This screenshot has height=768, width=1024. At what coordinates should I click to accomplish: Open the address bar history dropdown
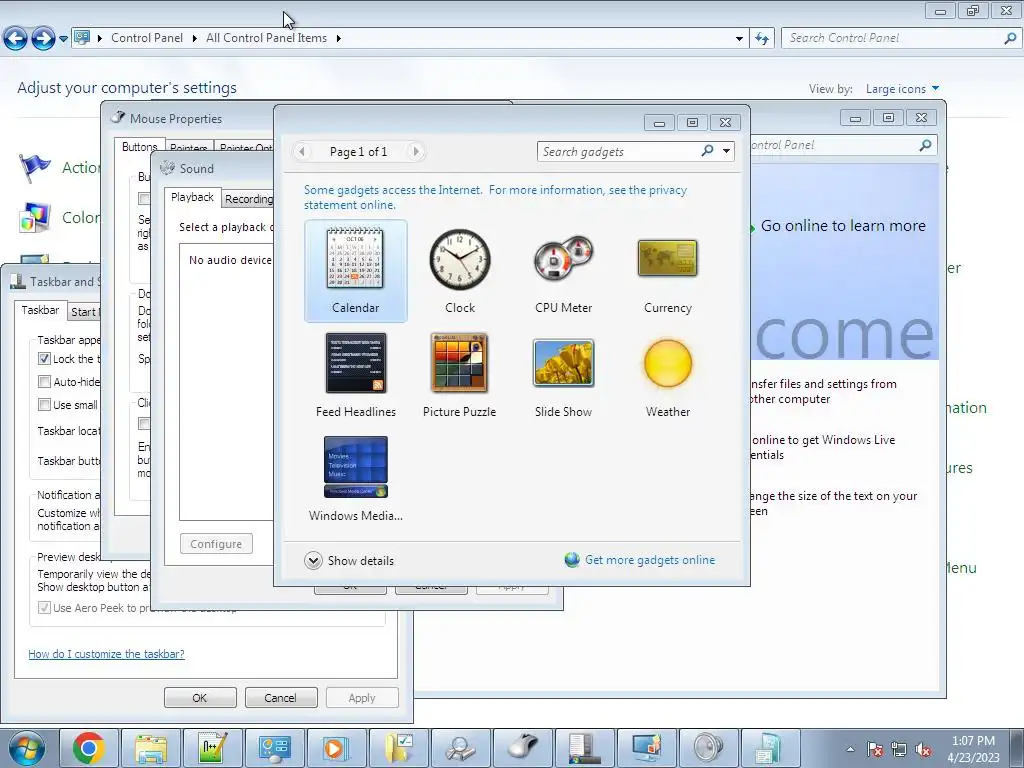click(x=739, y=38)
